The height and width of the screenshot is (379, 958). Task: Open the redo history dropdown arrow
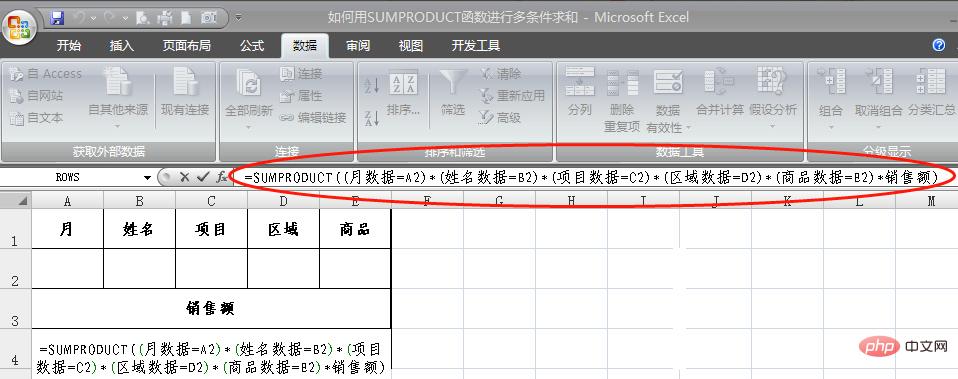point(125,18)
